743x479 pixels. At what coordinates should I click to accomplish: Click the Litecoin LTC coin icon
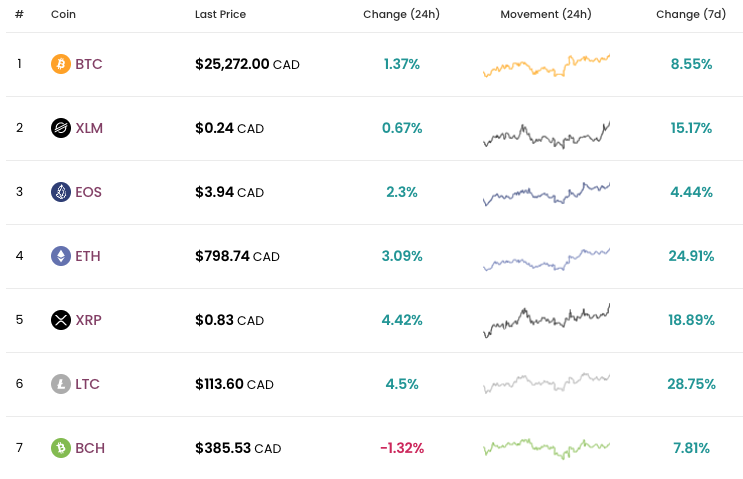click(x=61, y=384)
